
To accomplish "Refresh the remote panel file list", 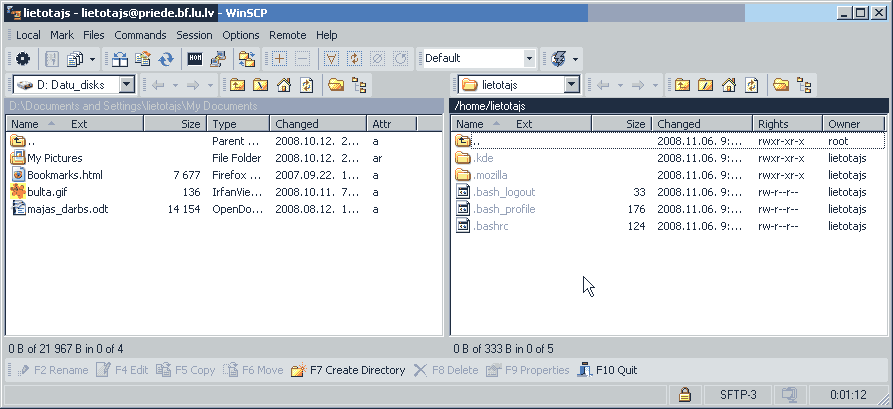I will (x=752, y=85).
